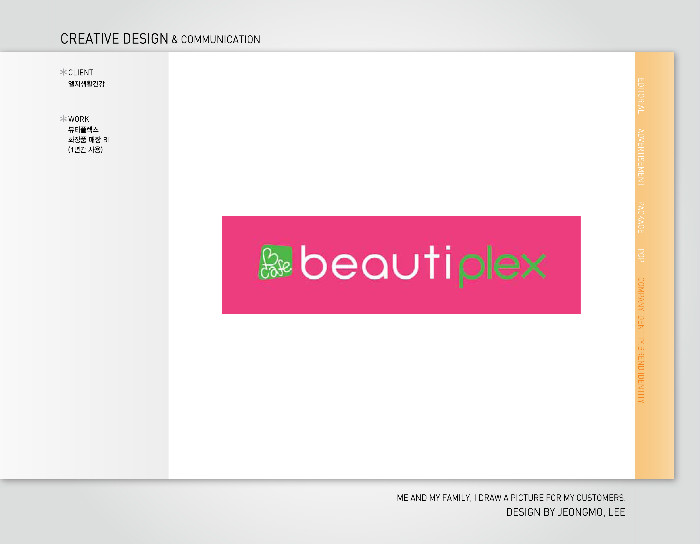Switch to the POP tab
The image size is (700, 544).
(x=641, y=255)
